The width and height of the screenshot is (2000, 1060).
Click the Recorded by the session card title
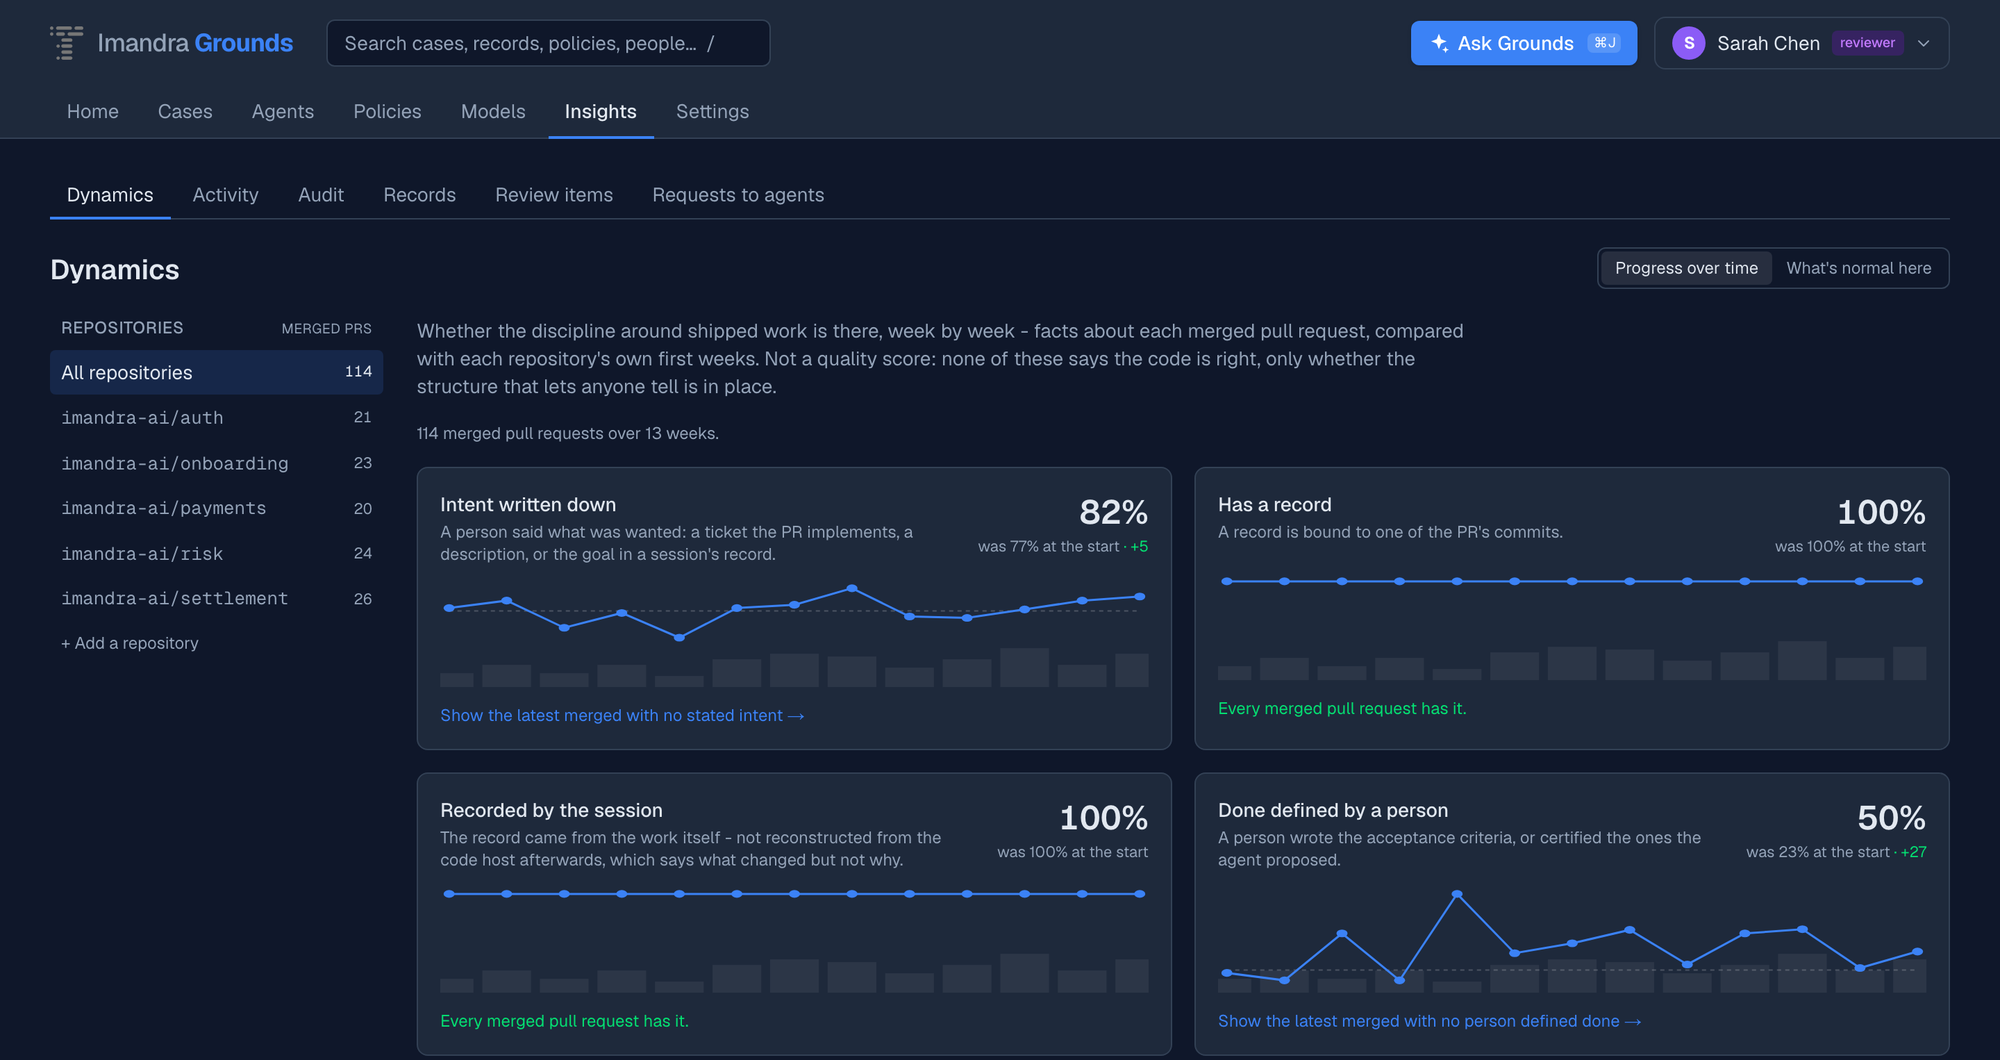551,810
